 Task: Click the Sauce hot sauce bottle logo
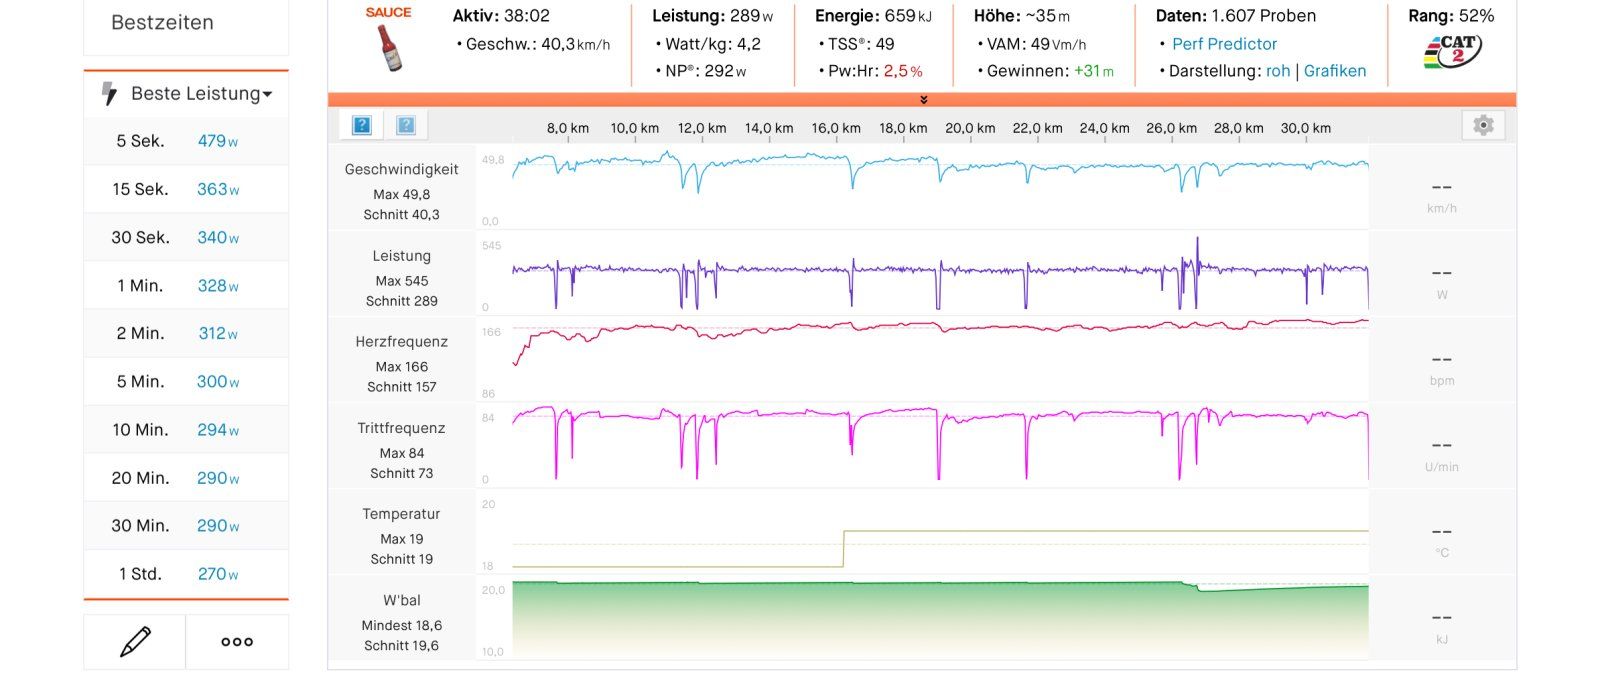coord(388,40)
